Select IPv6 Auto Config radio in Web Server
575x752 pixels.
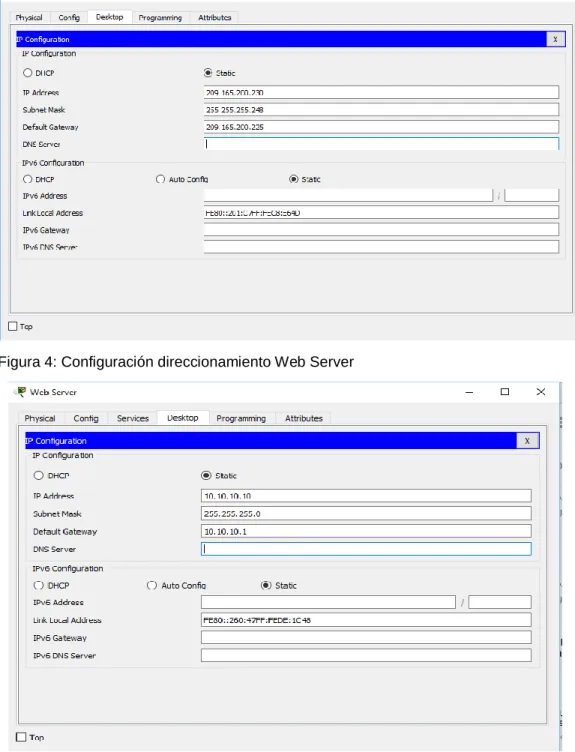click(x=152, y=585)
